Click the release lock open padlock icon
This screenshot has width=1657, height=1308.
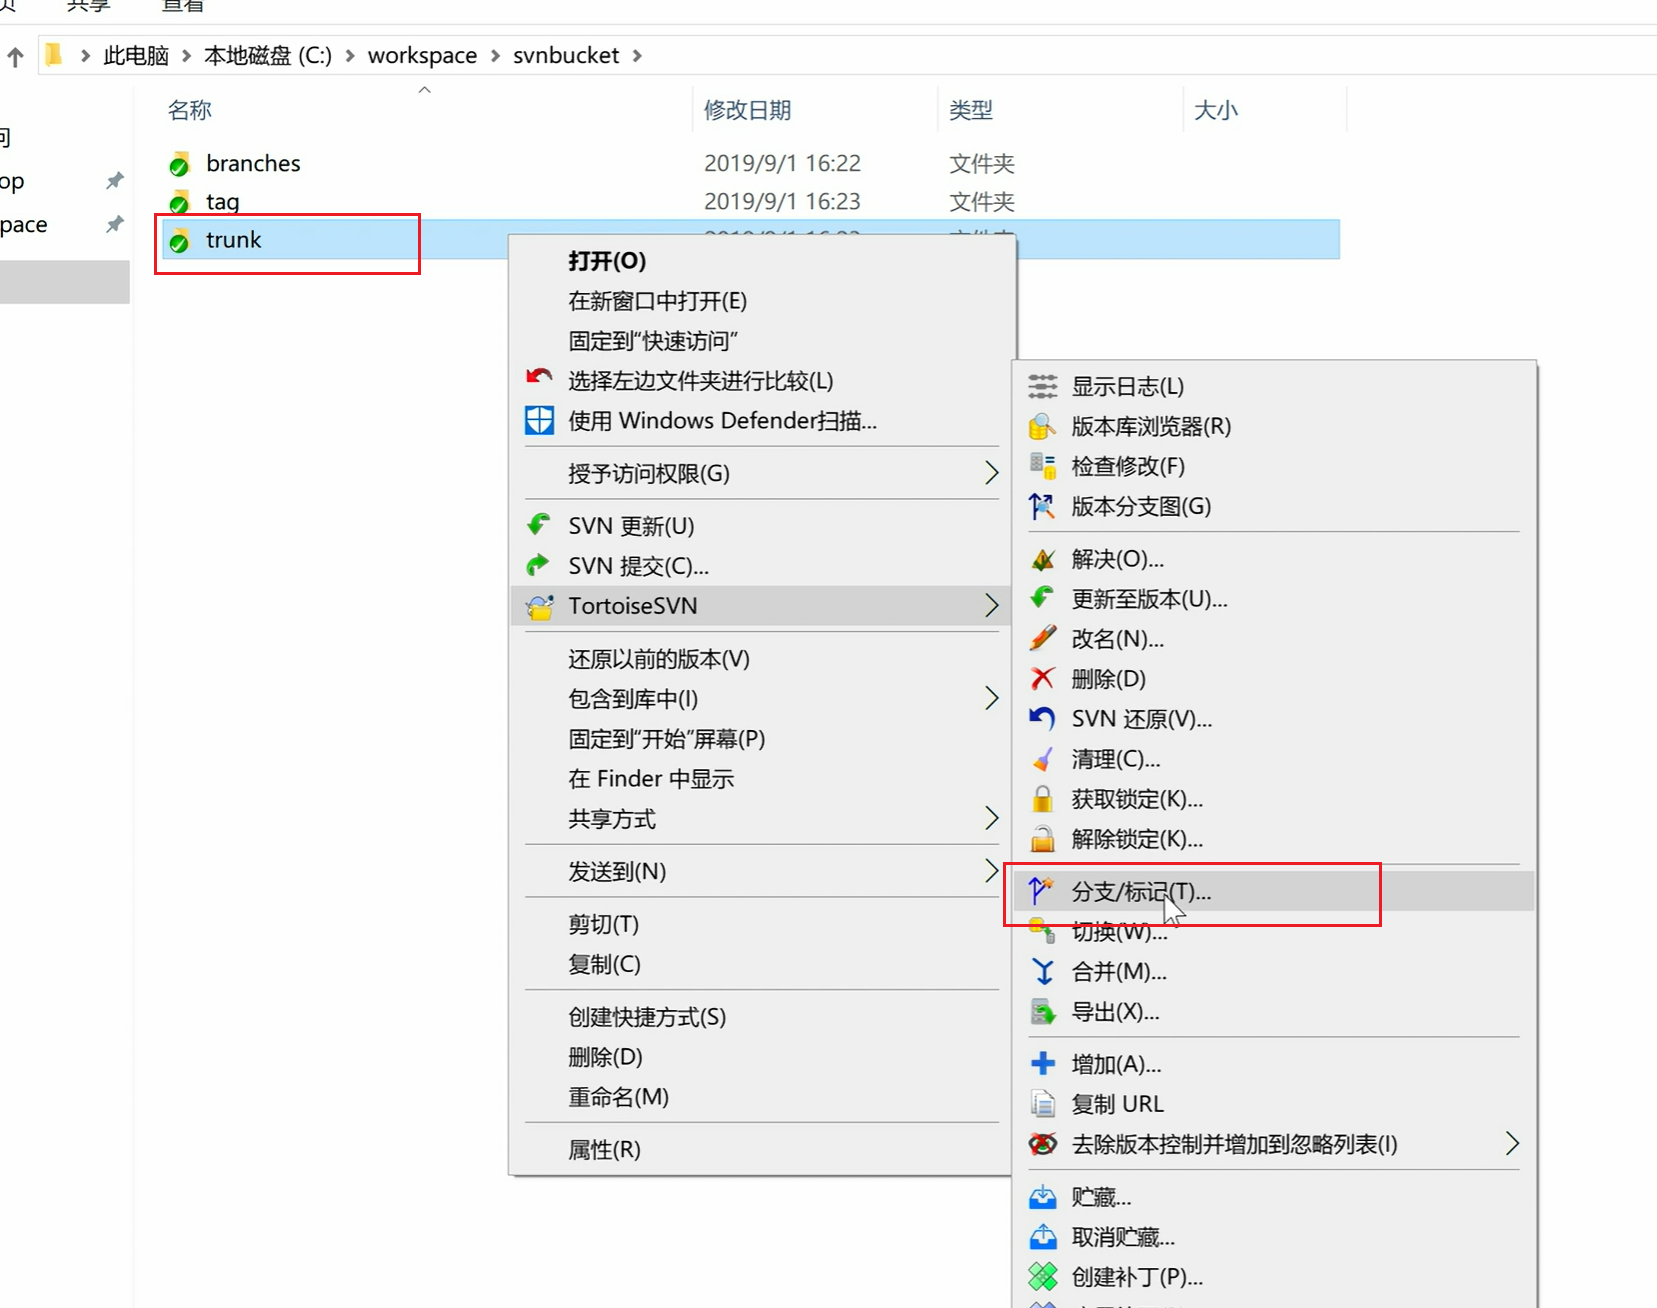1042,838
